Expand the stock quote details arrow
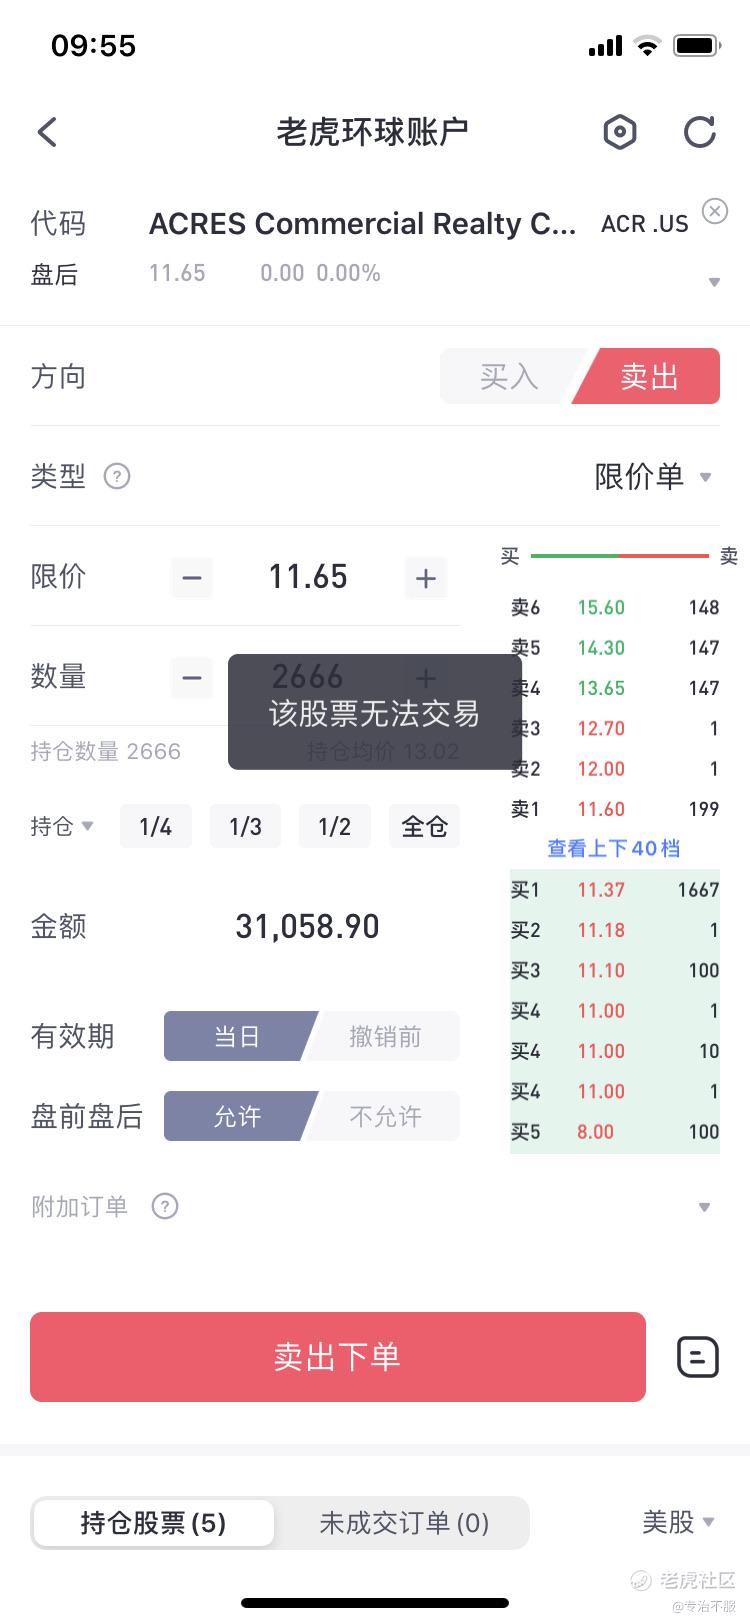The width and height of the screenshot is (750, 1624). click(714, 282)
